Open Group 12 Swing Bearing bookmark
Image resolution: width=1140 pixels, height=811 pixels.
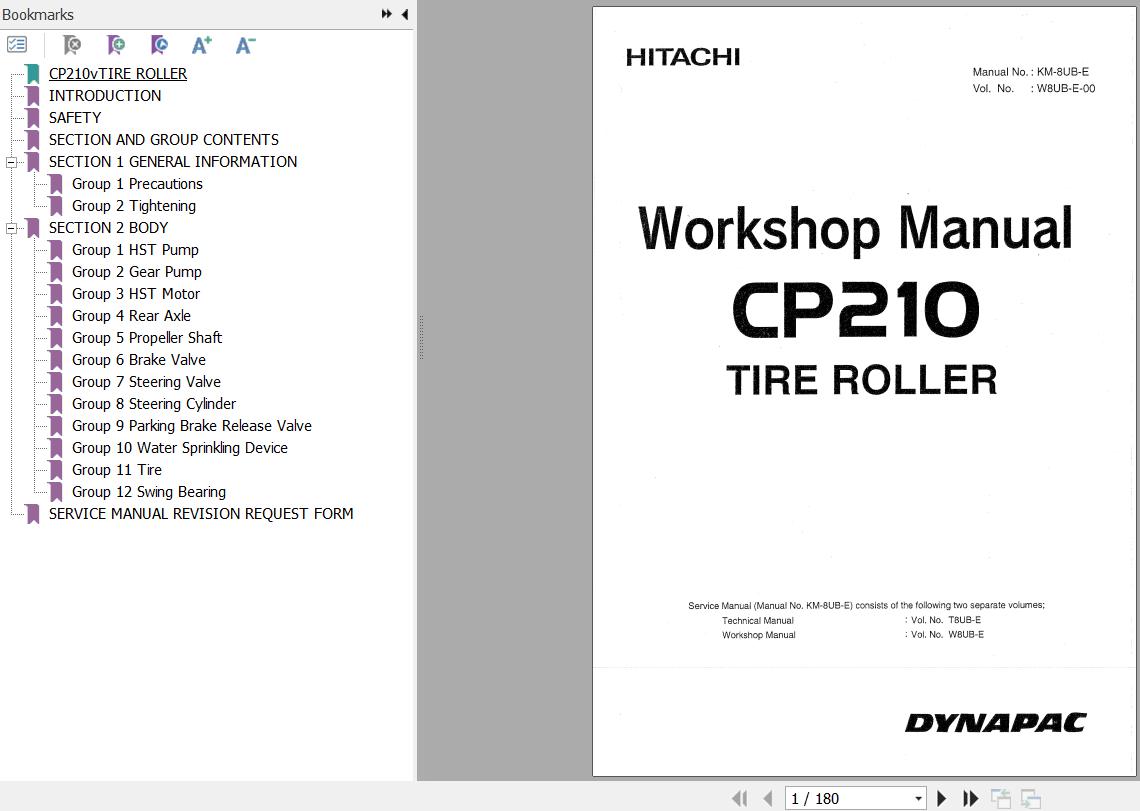tap(149, 492)
